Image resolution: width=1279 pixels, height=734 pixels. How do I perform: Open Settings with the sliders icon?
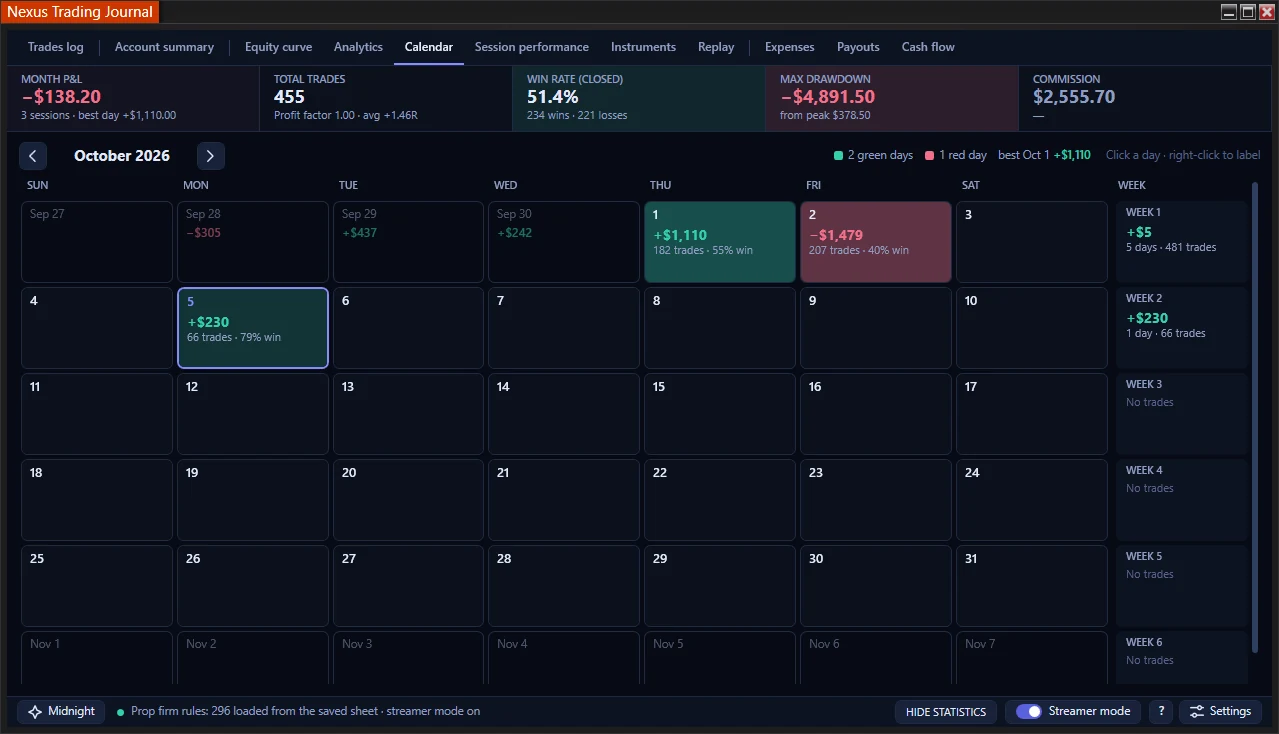[1220, 711]
